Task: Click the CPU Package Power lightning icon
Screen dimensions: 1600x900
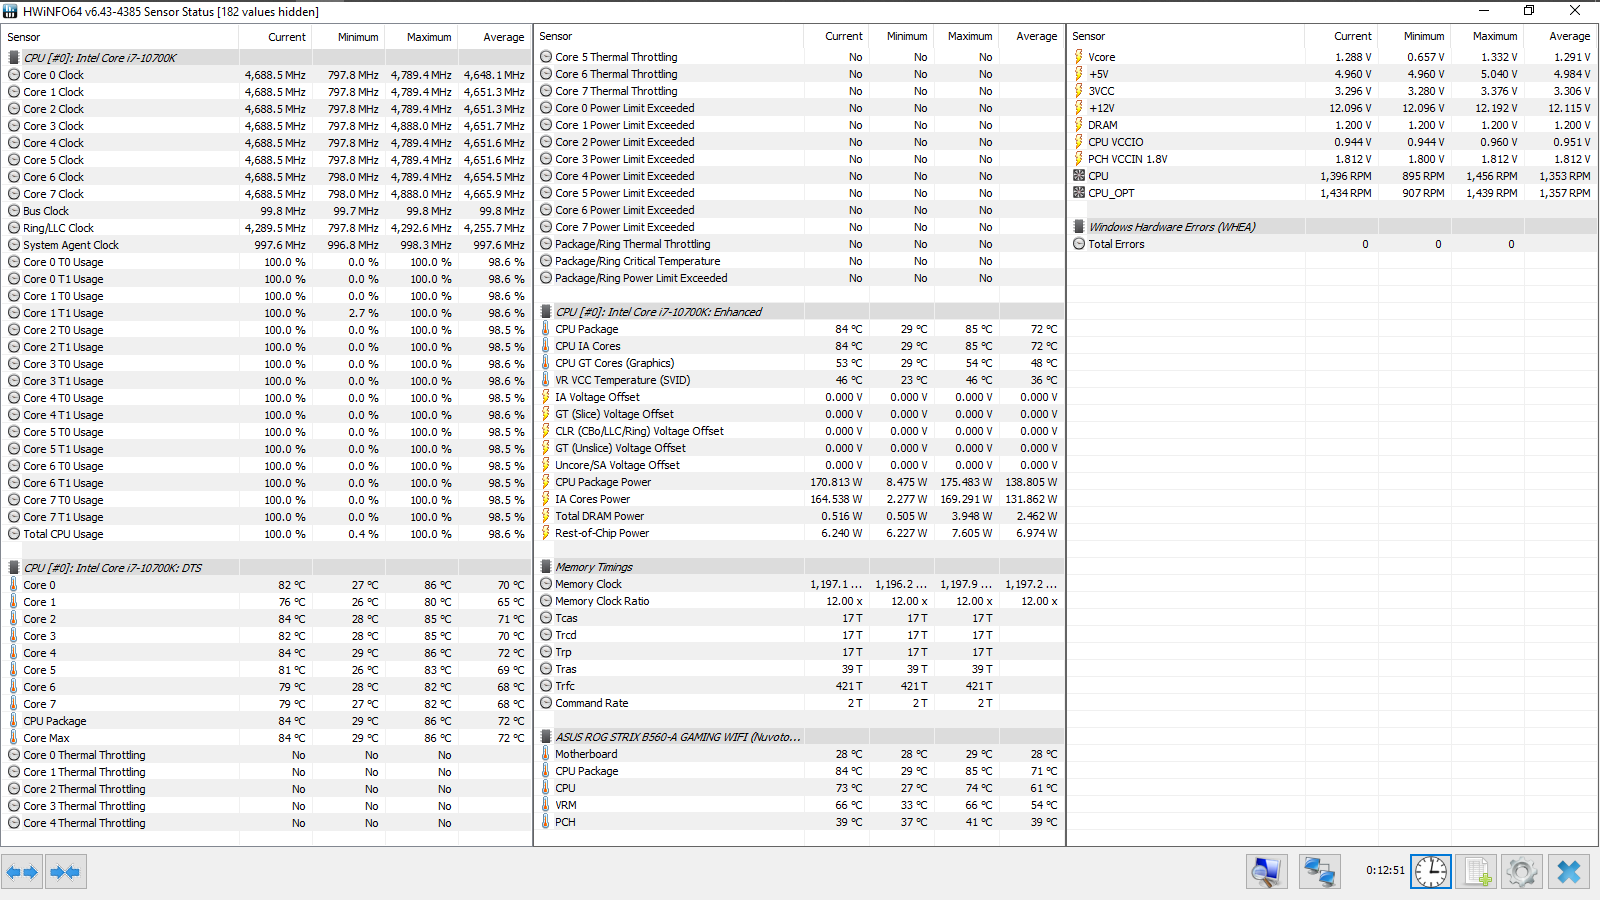Action: [546, 482]
